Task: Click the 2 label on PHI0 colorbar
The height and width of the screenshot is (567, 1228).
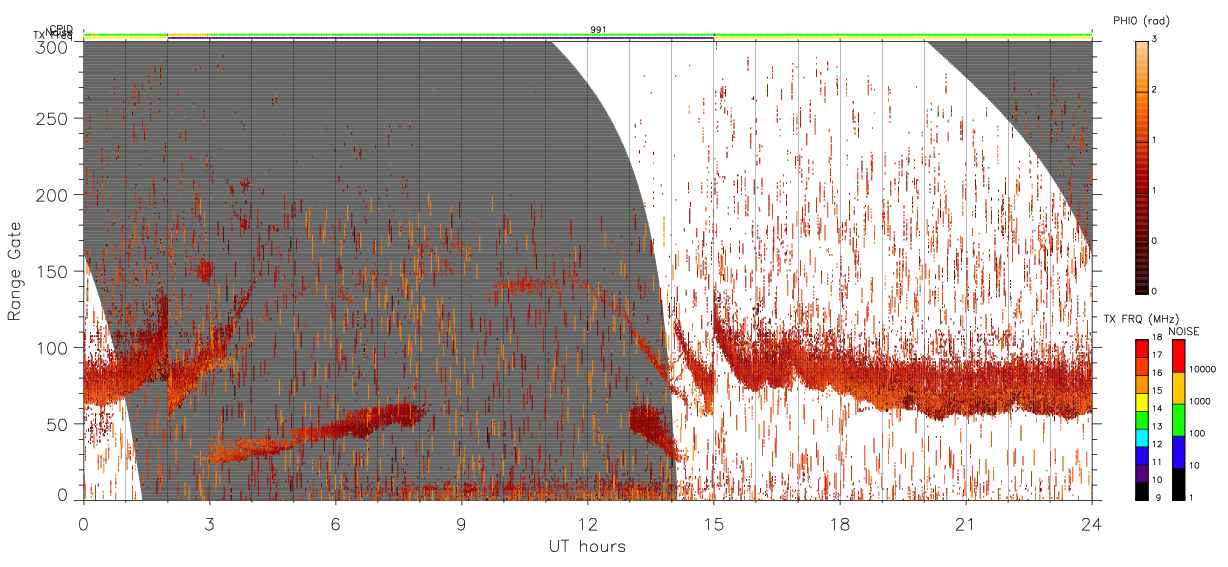Action: [x=1154, y=91]
